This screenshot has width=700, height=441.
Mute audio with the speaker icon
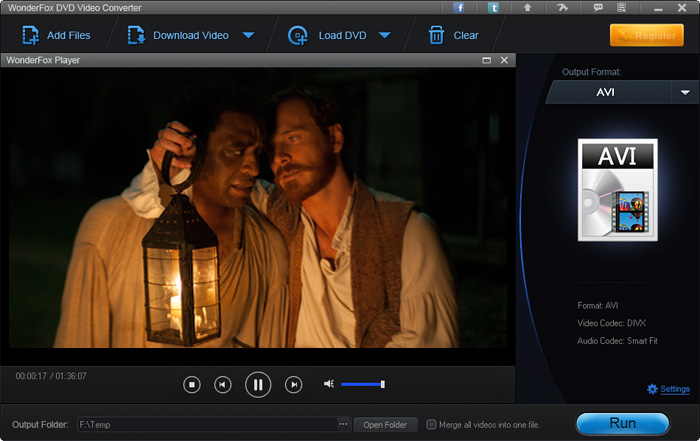pos(329,384)
